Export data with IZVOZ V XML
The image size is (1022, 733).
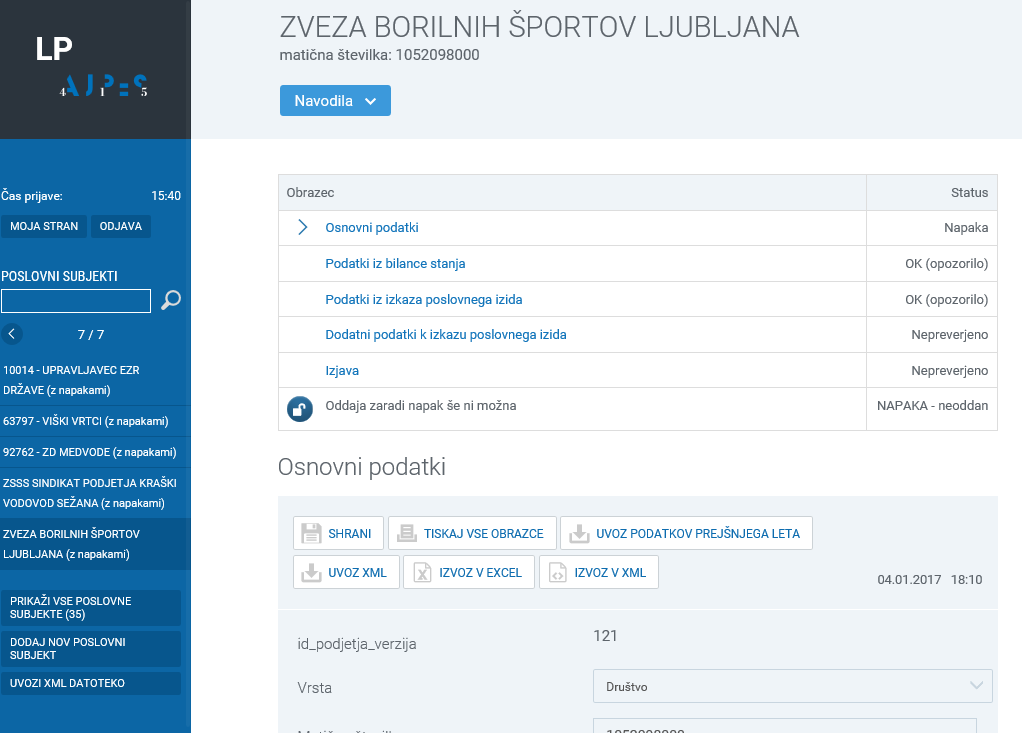click(x=598, y=572)
